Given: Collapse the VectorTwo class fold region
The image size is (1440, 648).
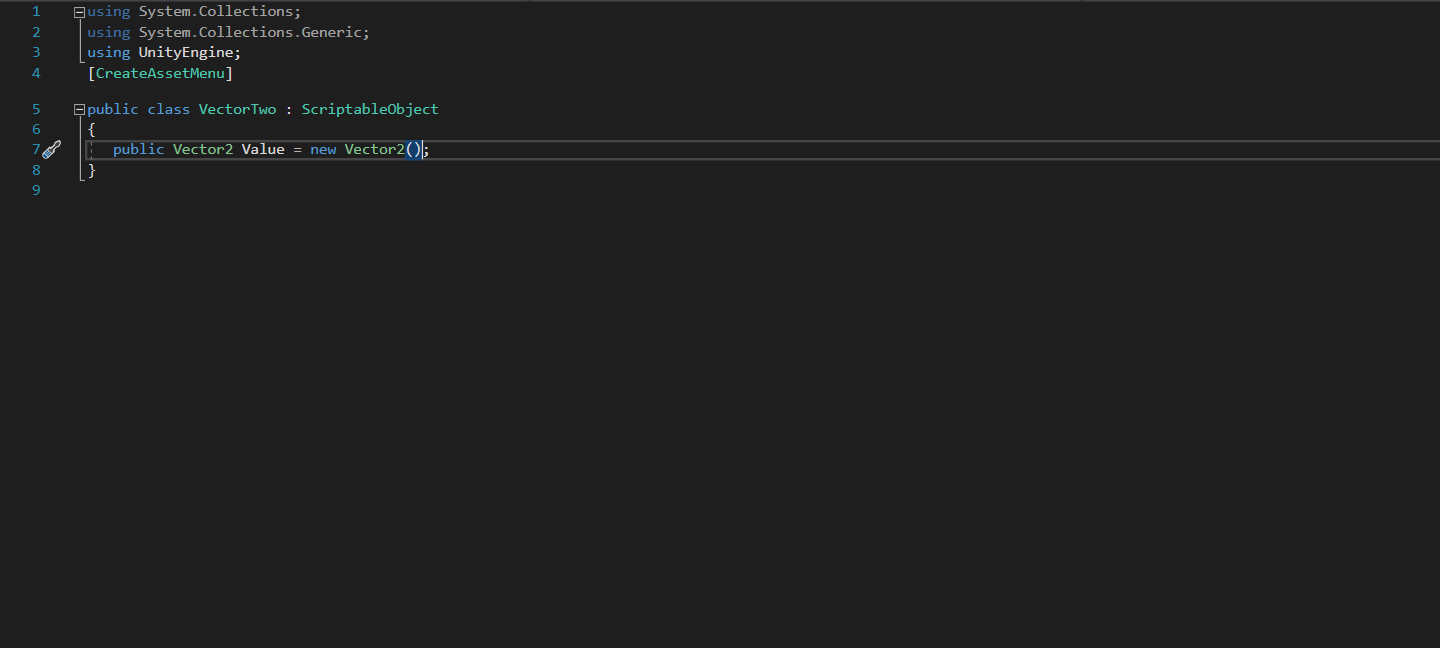Looking at the screenshot, I should pyautogui.click(x=78, y=108).
